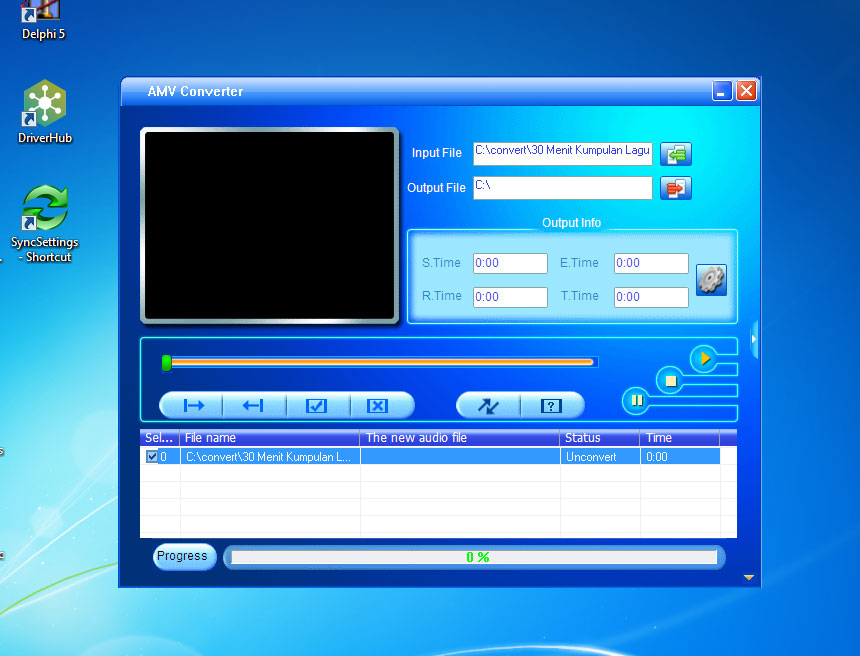Click the input file browse icon
860x656 pixels.
676,154
